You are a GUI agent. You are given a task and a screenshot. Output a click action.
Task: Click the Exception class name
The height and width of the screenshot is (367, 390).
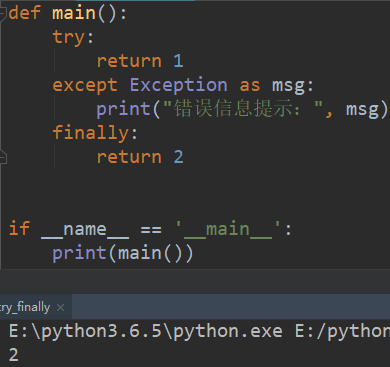pos(179,85)
